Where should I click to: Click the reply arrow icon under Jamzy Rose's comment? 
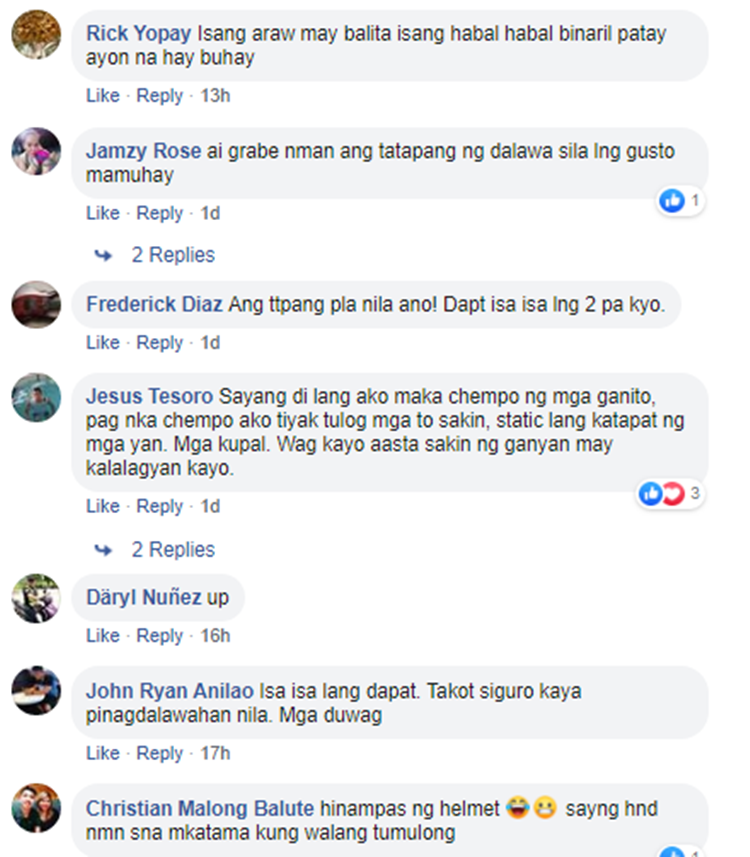coord(103,255)
